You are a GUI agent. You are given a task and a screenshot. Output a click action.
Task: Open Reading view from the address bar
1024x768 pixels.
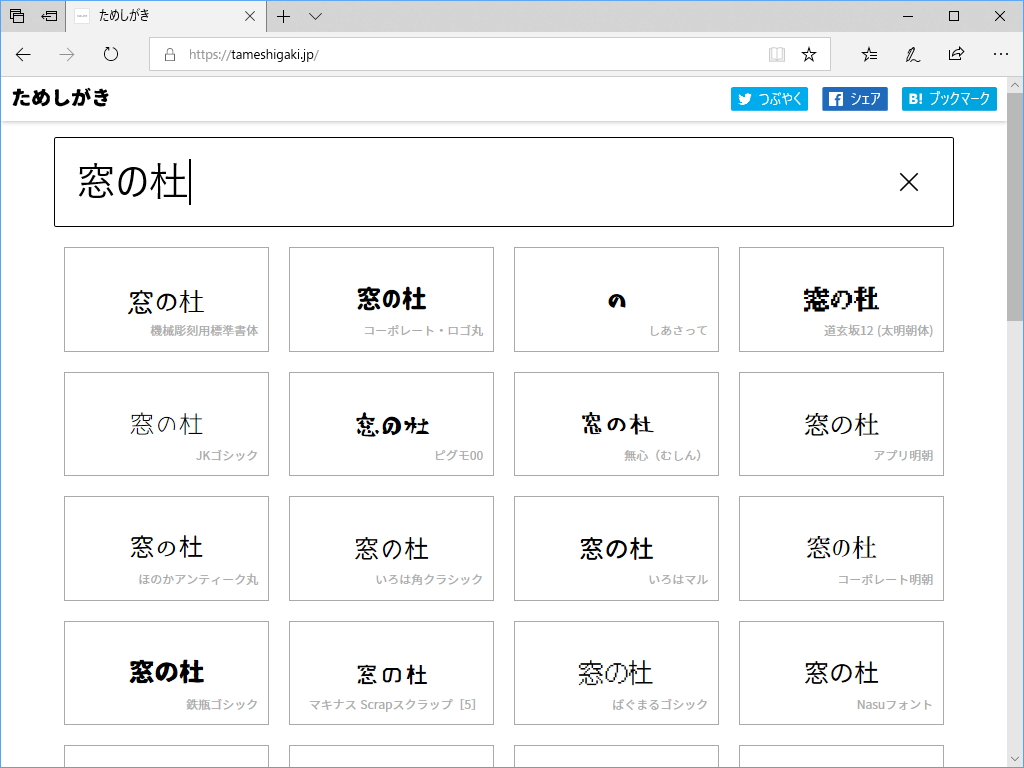coord(777,55)
